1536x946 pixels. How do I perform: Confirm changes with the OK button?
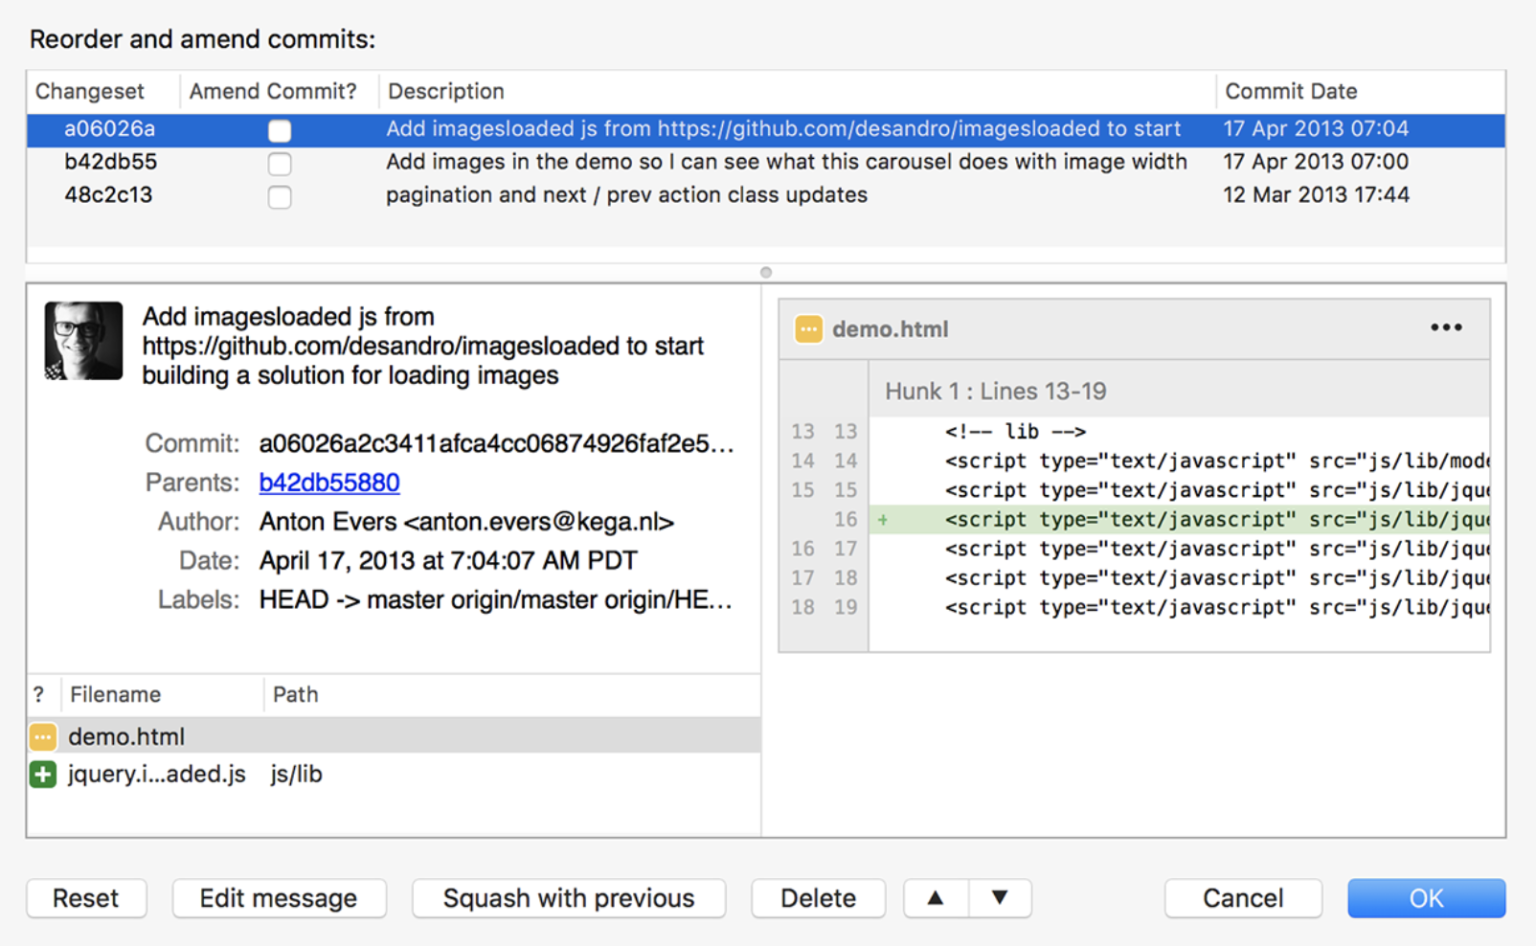pyautogui.click(x=1427, y=898)
